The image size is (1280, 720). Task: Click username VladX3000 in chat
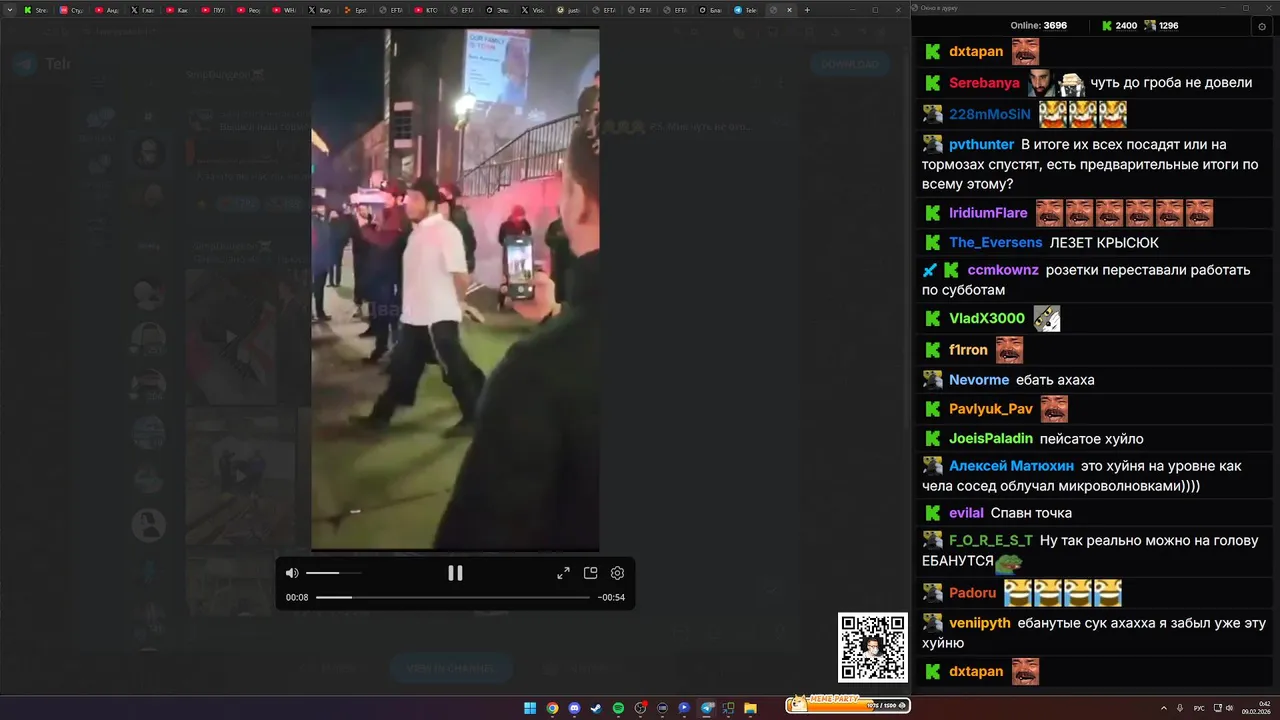[987, 318]
